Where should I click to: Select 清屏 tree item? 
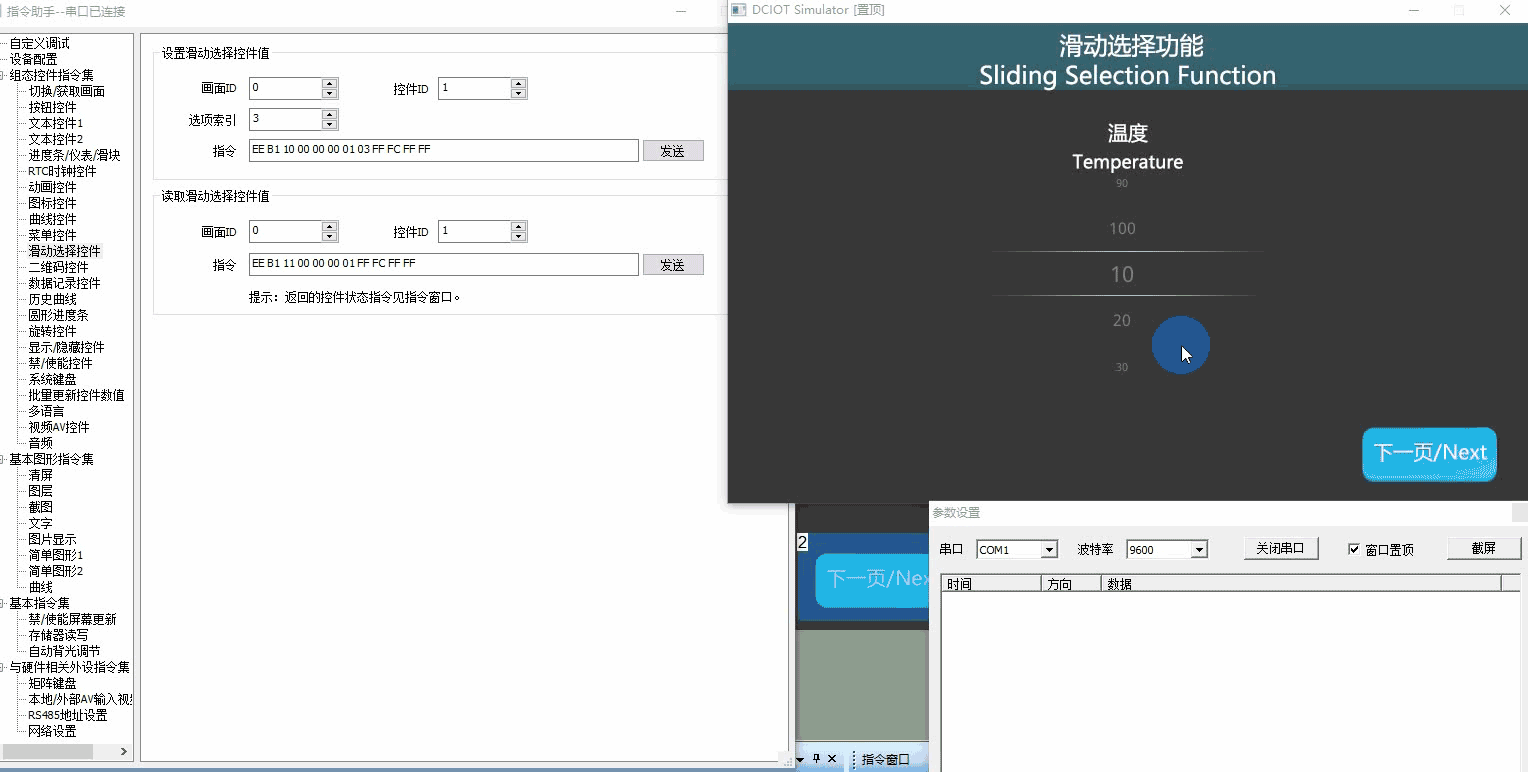coord(40,475)
